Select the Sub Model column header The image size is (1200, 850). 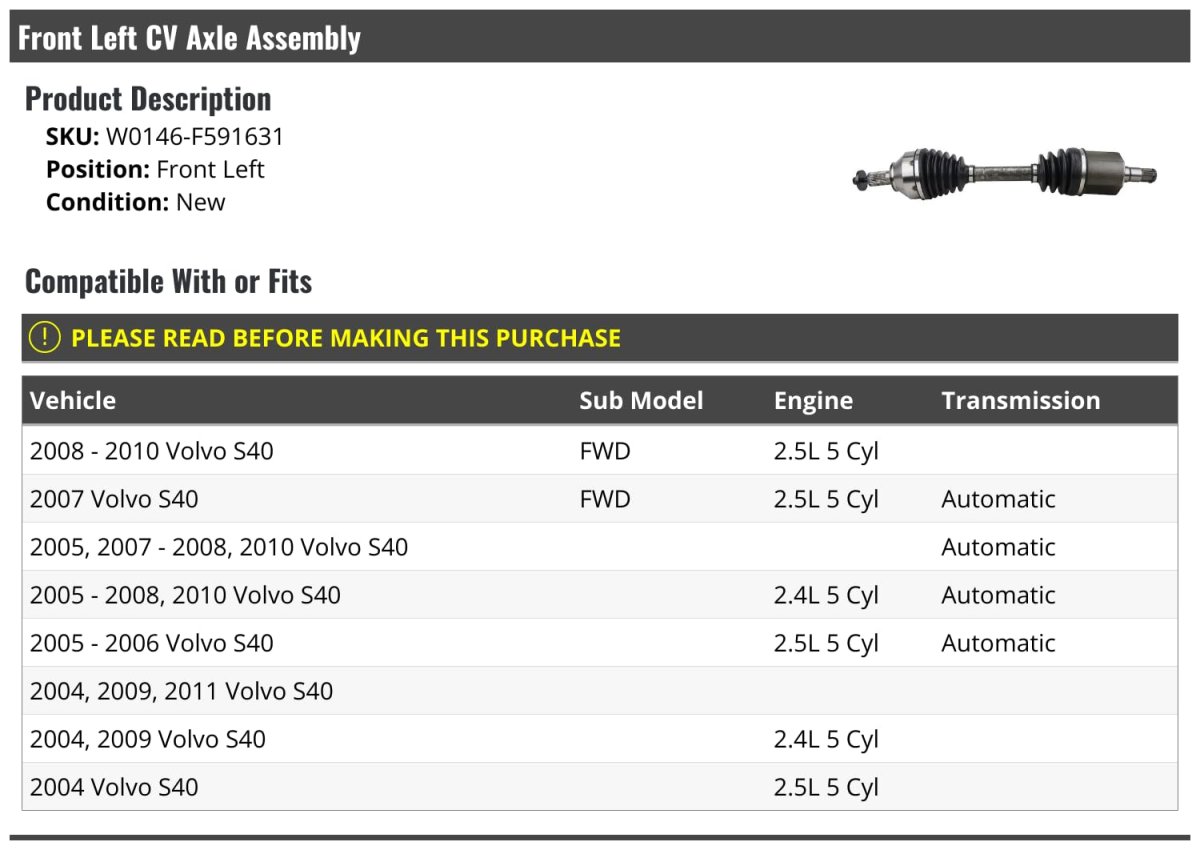(x=641, y=401)
